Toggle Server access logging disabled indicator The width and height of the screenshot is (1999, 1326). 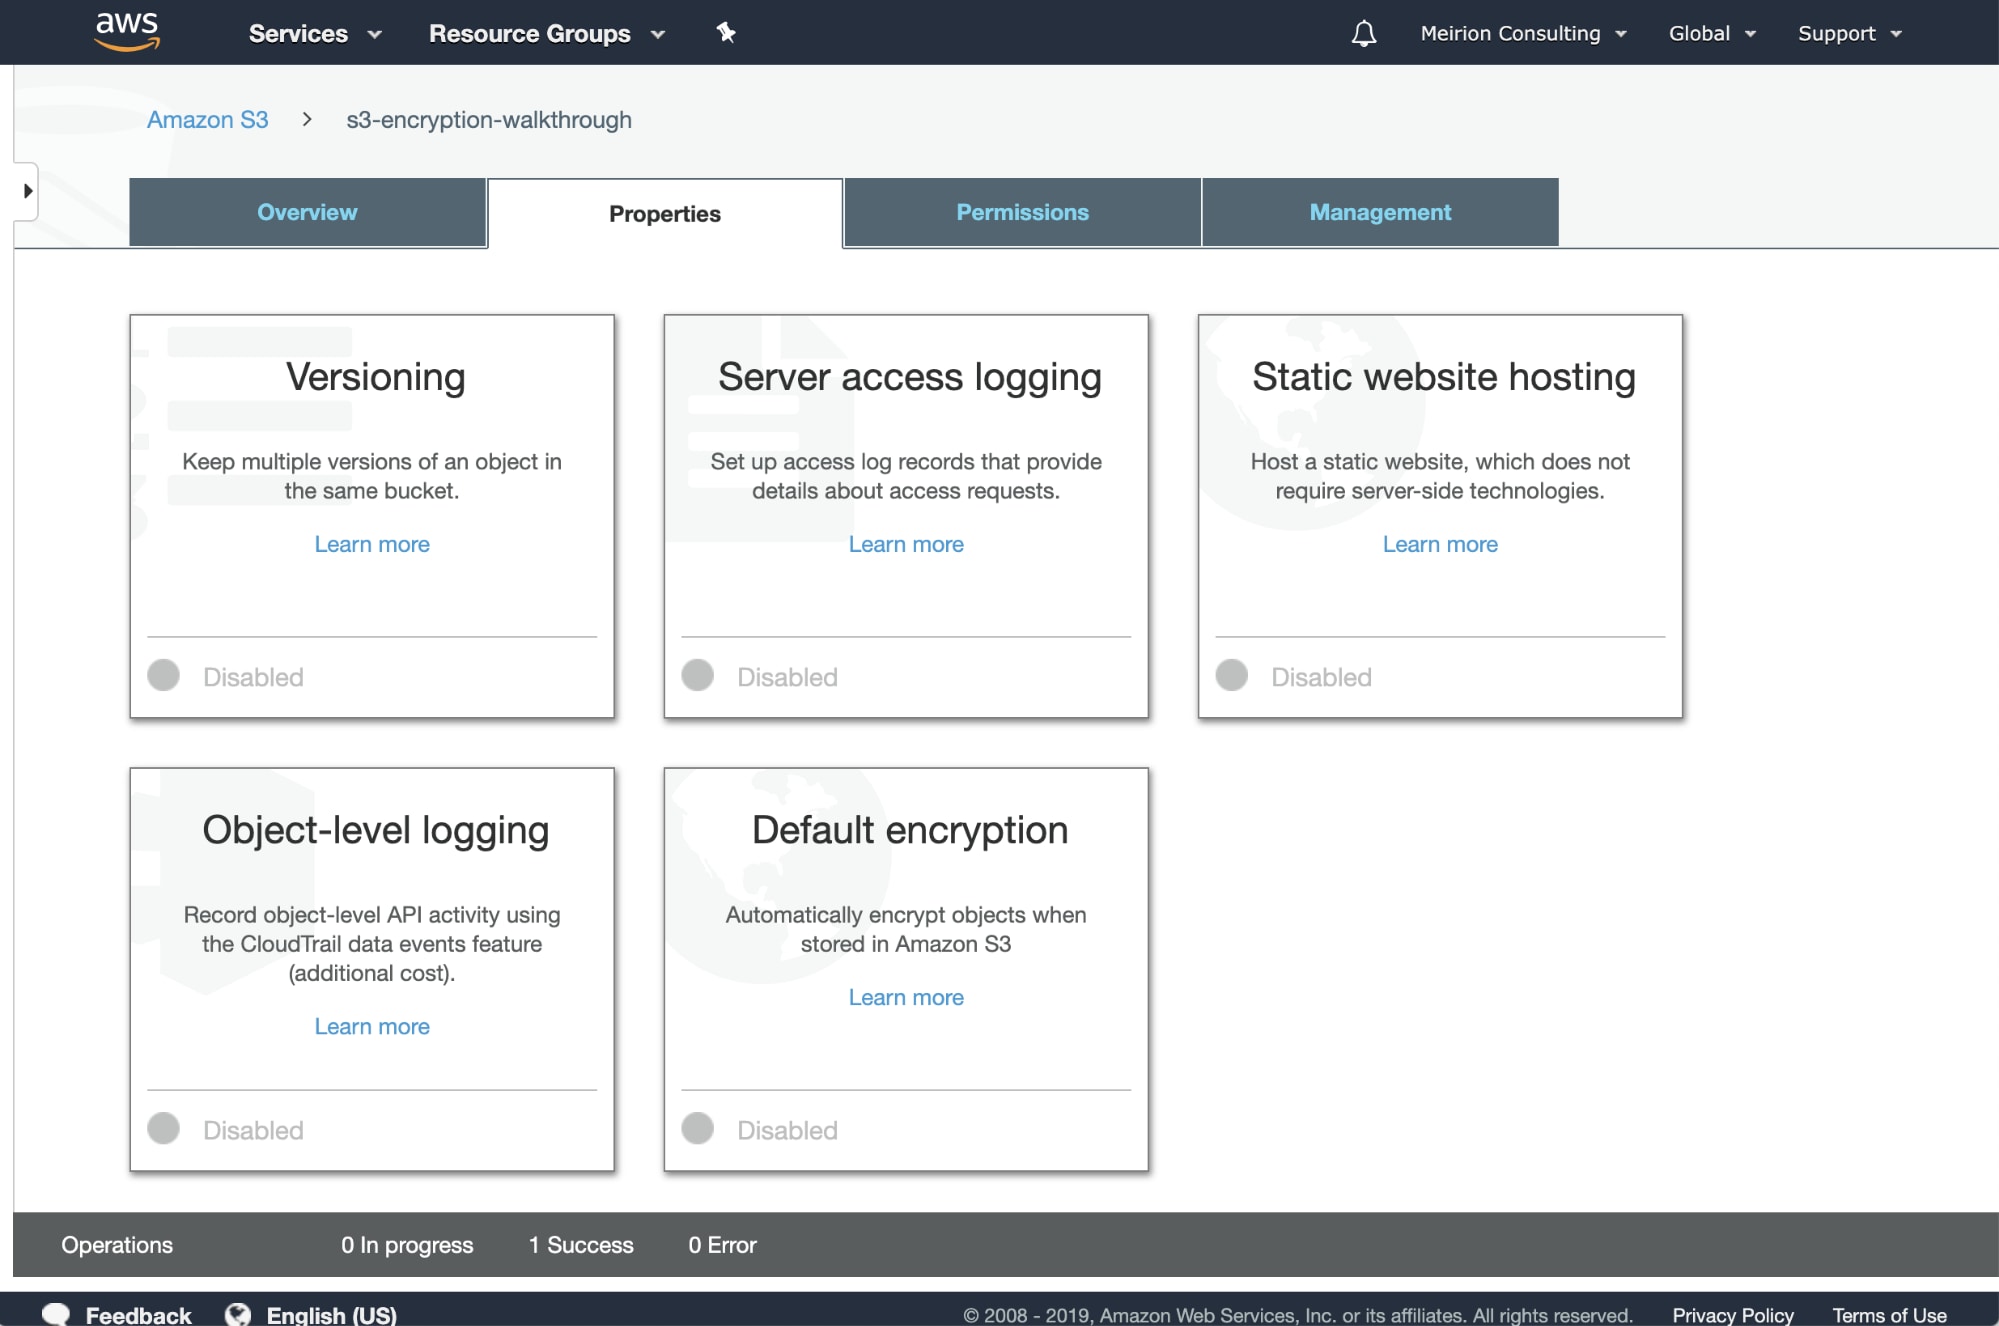pyautogui.click(x=698, y=676)
